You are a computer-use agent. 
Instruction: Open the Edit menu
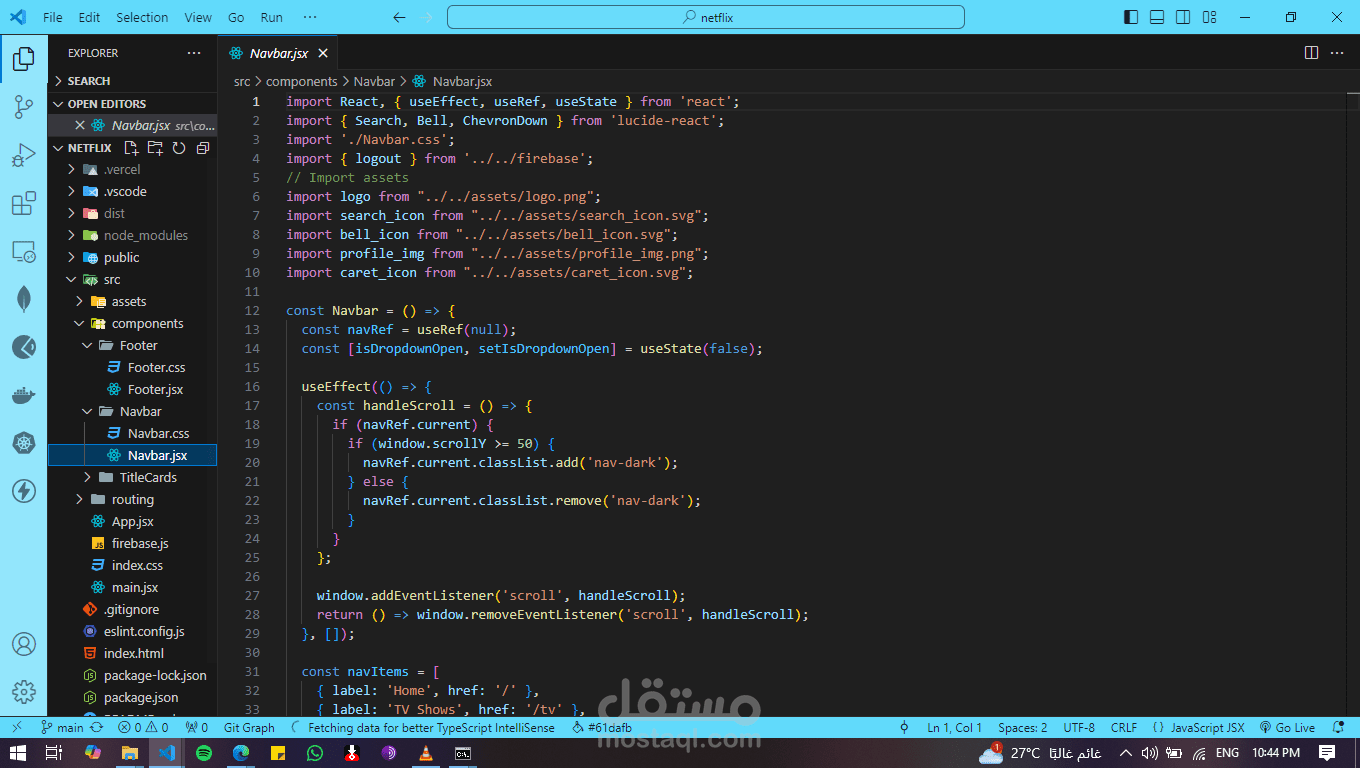point(89,17)
